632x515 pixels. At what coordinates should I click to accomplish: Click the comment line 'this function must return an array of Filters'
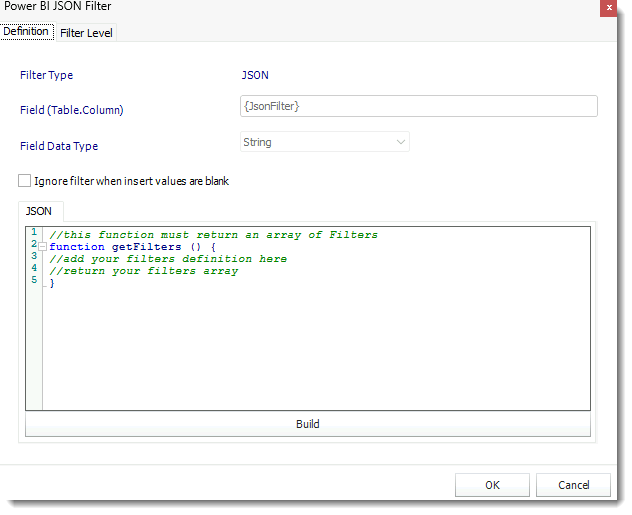coord(214,235)
